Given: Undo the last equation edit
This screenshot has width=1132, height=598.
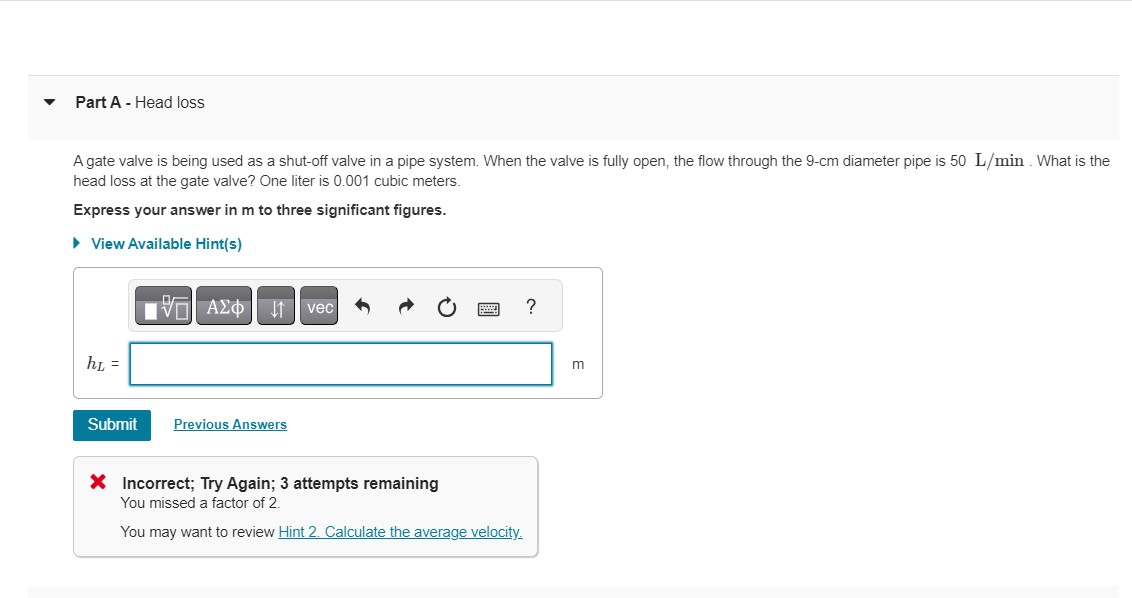Looking at the screenshot, I should (x=362, y=307).
